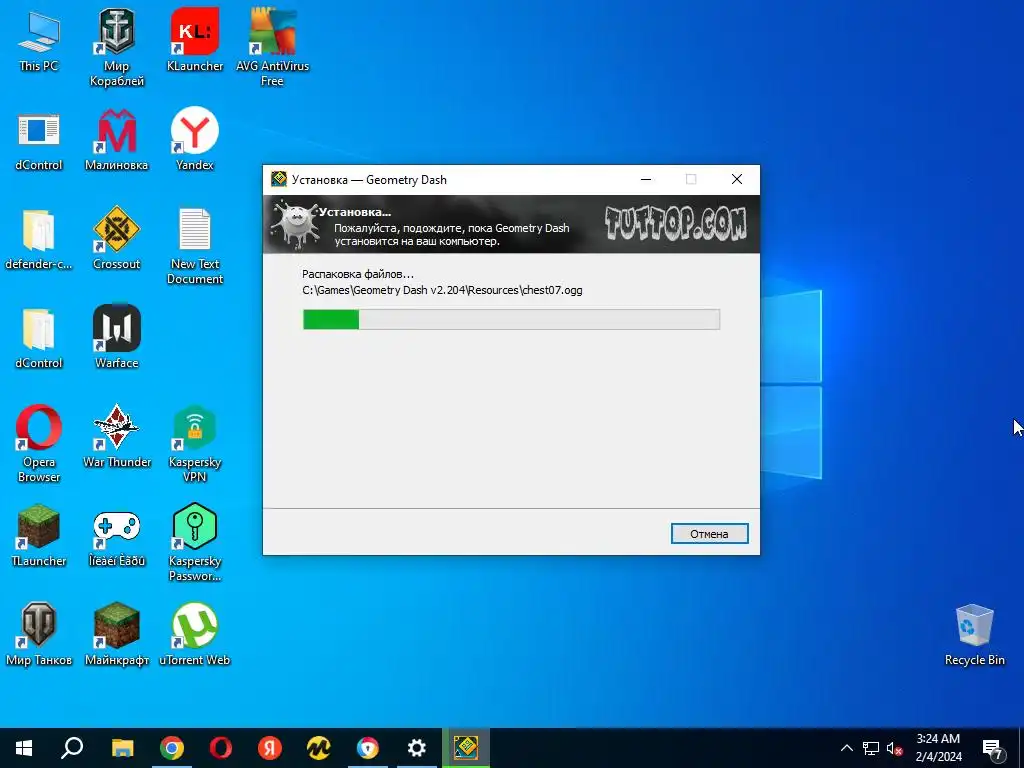Click the Распаковка файлов status text
The height and width of the screenshot is (768, 1024).
(358, 274)
